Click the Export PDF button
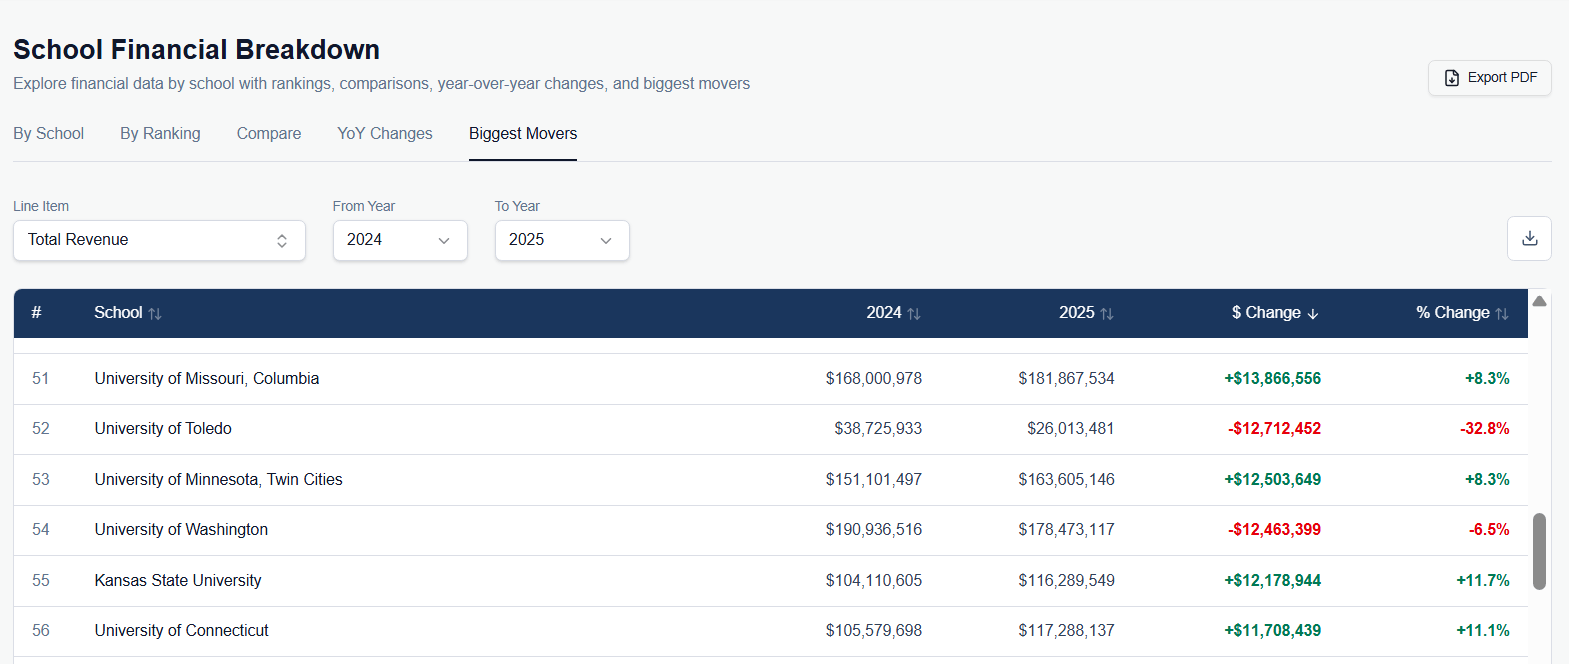 point(1489,78)
